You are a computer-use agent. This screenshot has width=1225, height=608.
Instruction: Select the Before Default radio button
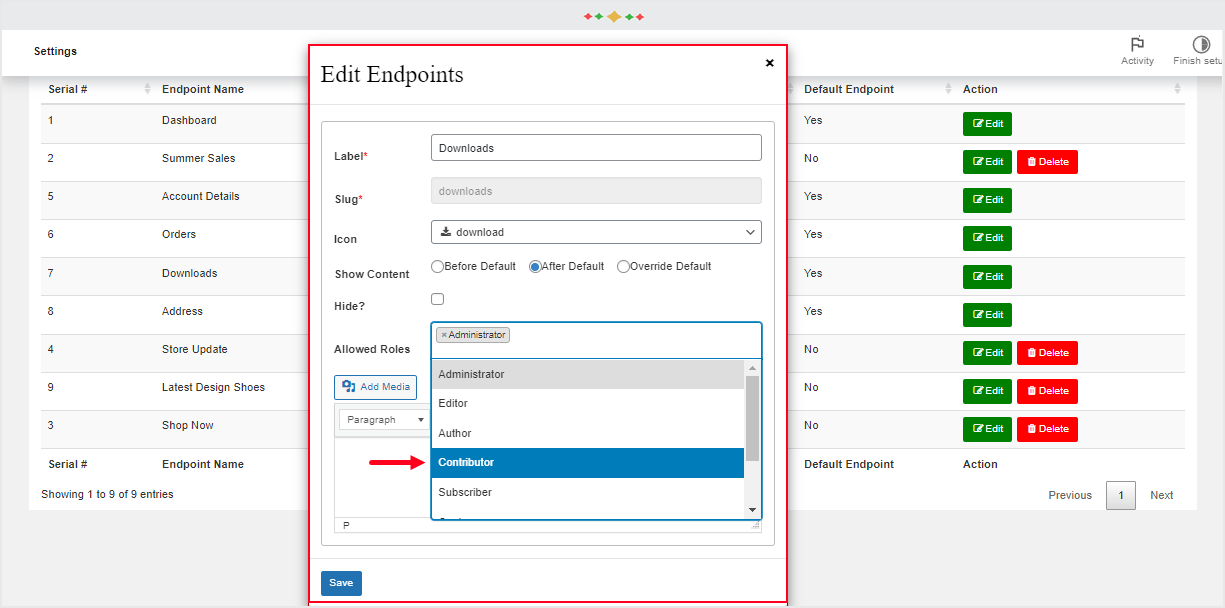438,267
